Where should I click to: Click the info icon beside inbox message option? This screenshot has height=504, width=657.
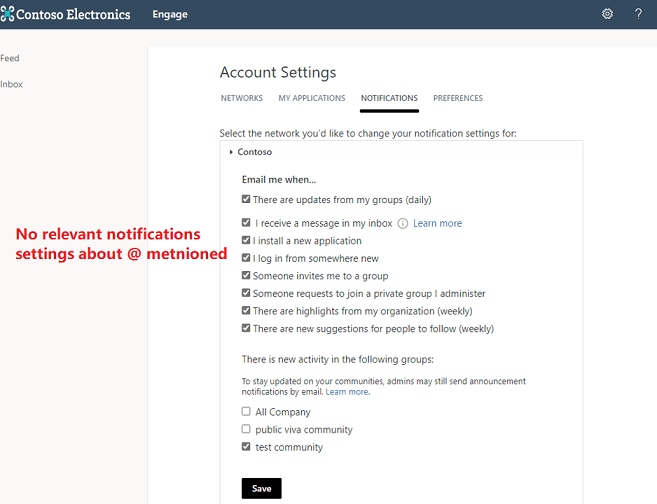pos(402,223)
